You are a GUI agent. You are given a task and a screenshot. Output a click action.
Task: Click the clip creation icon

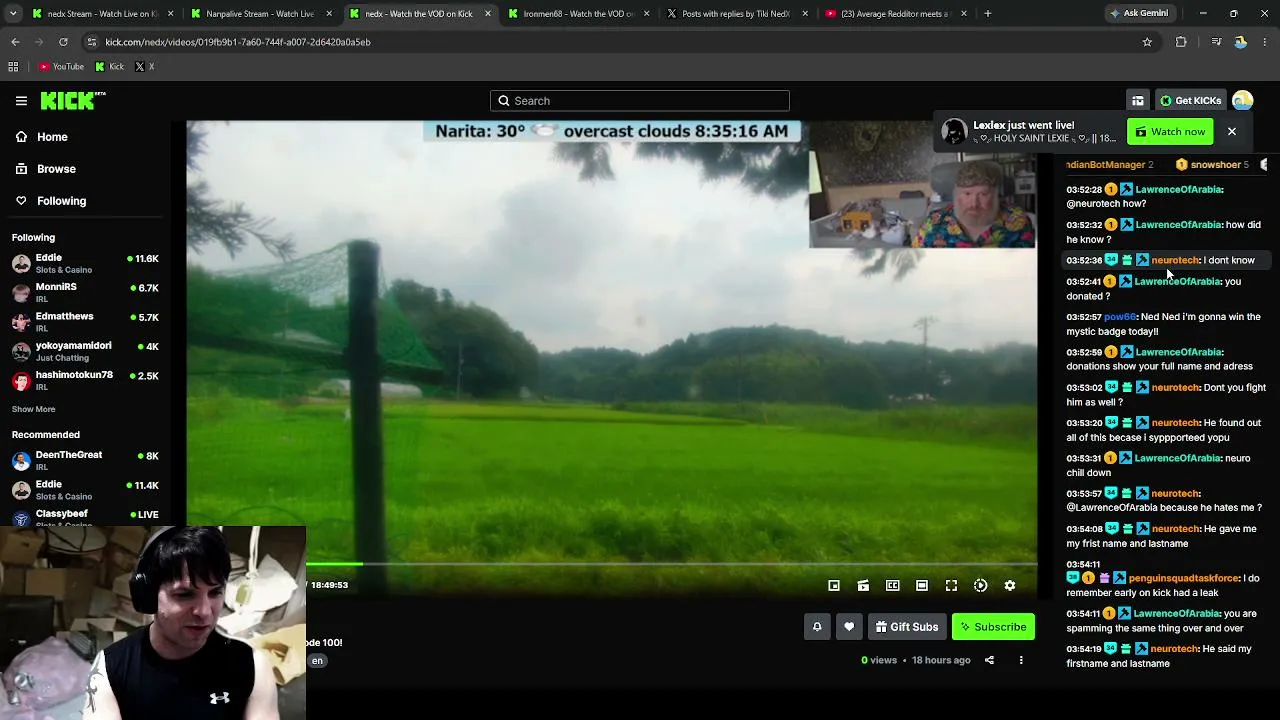click(x=863, y=586)
